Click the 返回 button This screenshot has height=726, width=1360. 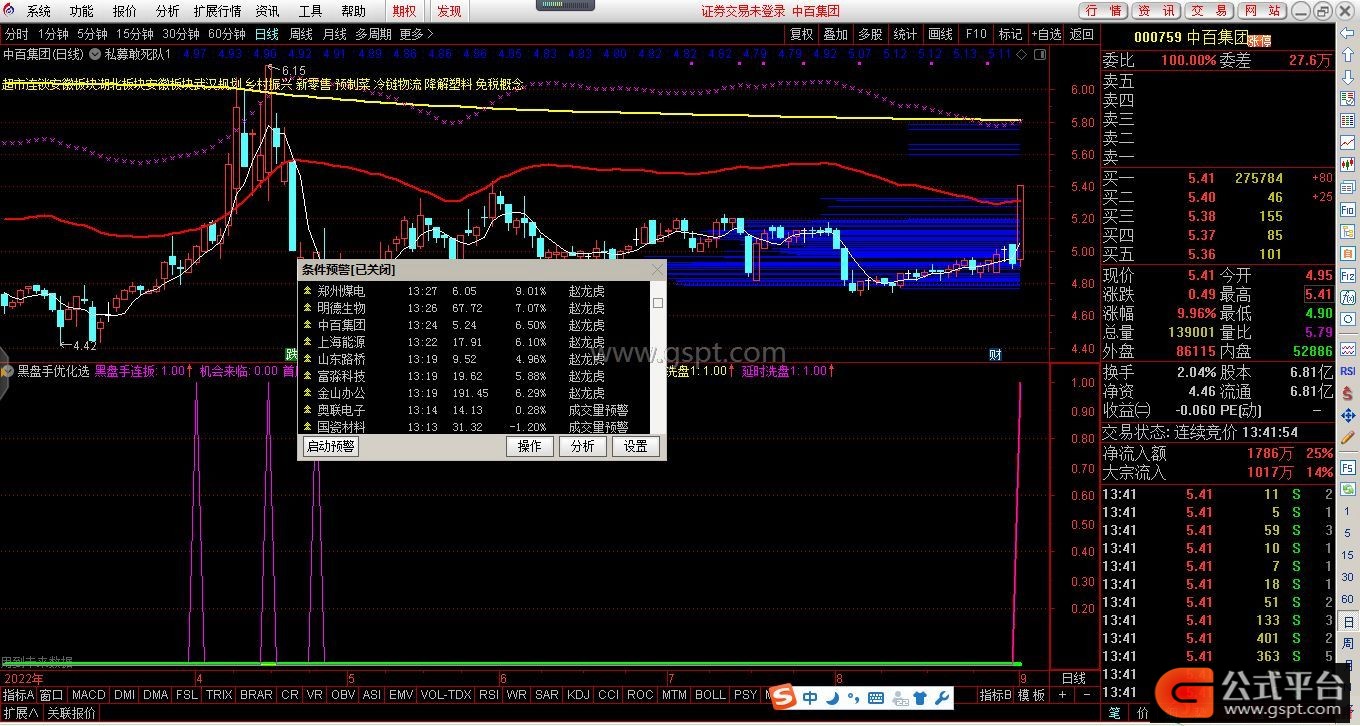point(1082,34)
